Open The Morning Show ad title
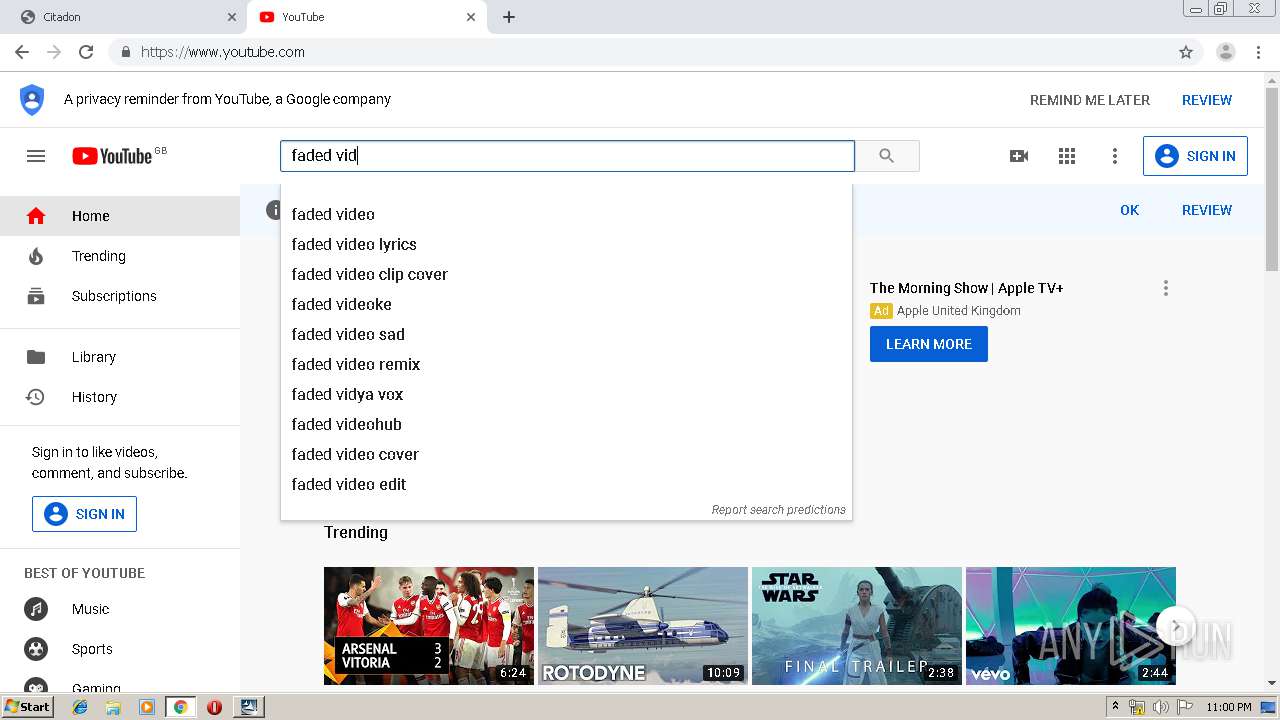1280x720 pixels. click(x=966, y=288)
